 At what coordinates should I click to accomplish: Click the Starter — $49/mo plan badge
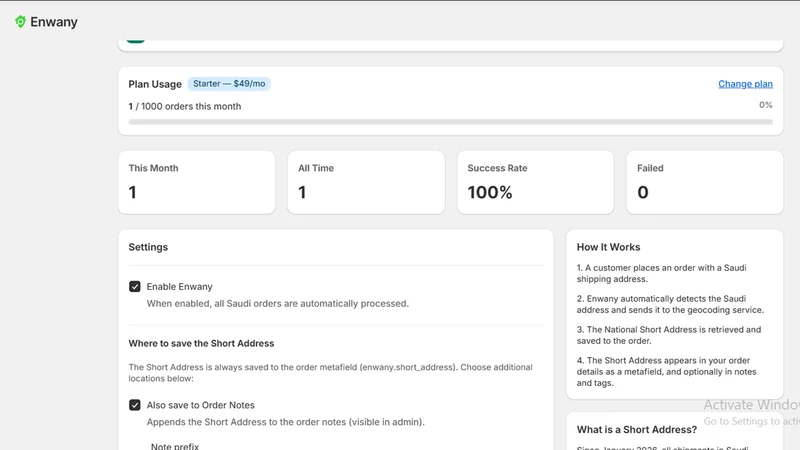[229, 84]
